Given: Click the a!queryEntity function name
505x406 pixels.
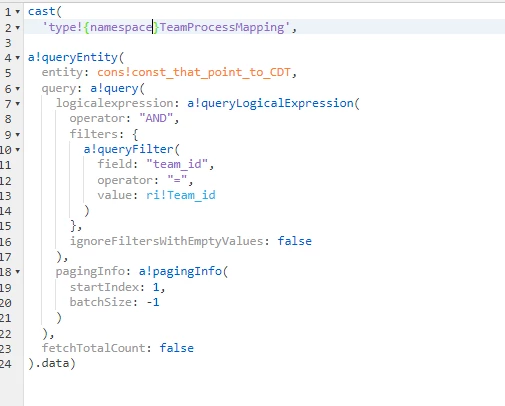Looking at the screenshot, I should 73,57.
